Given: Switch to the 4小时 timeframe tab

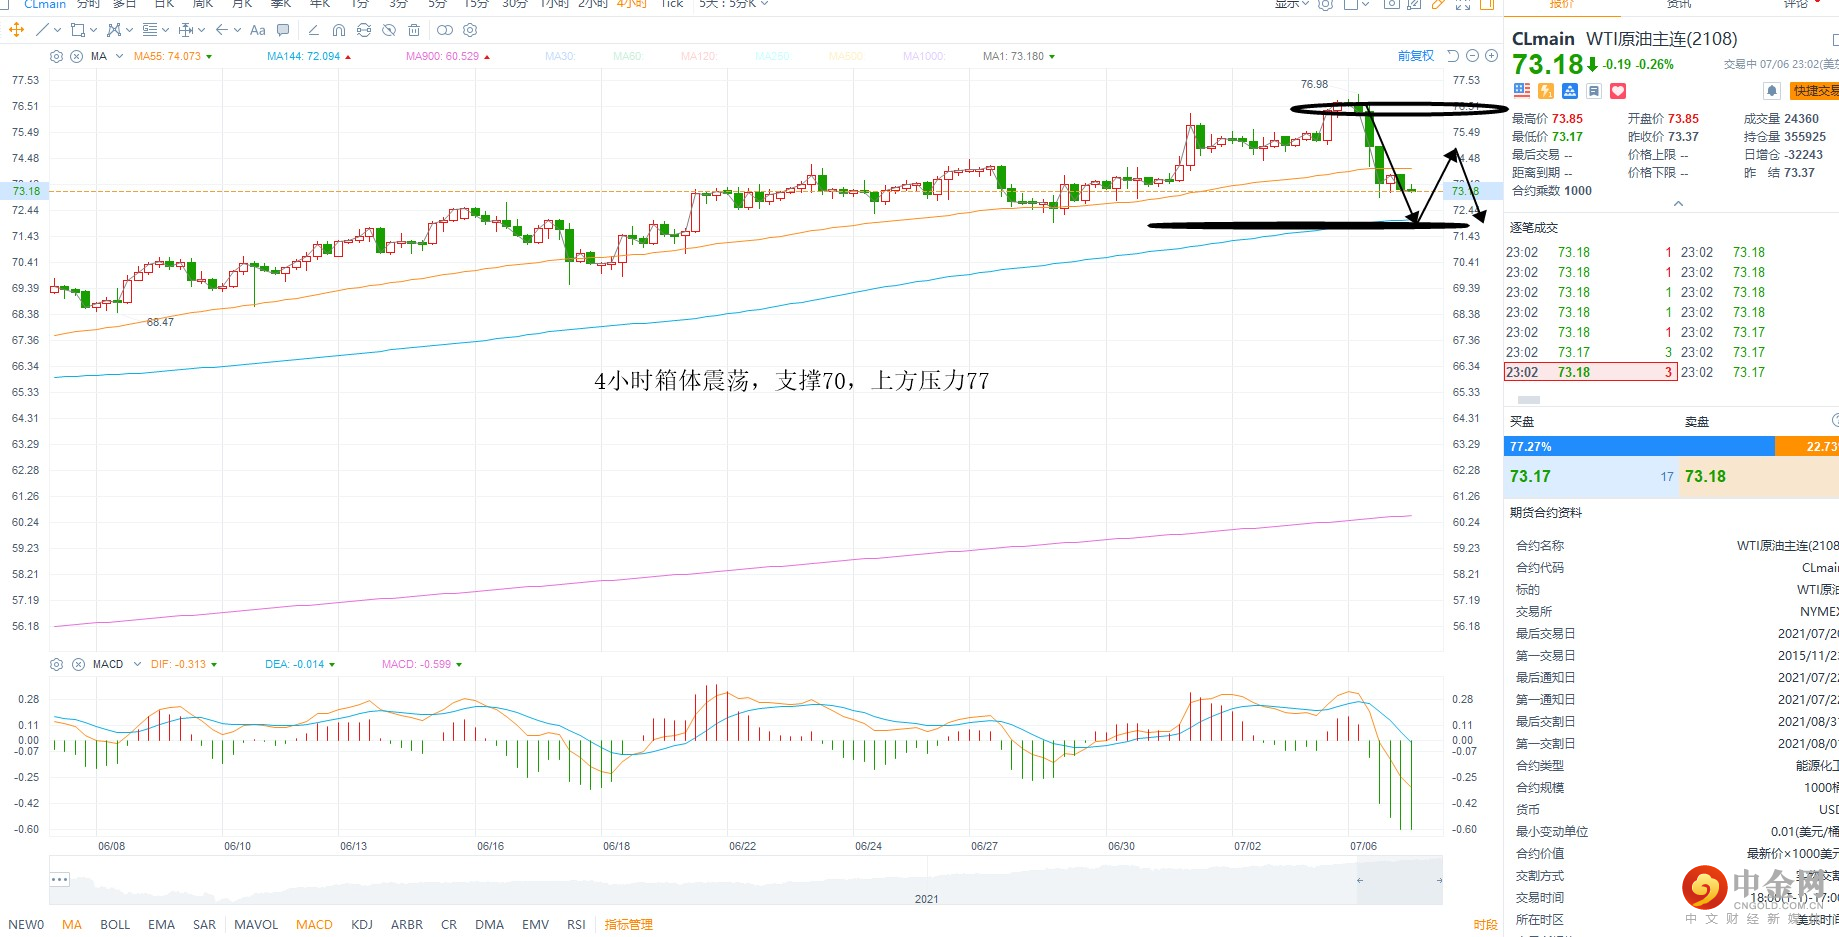Looking at the screenshot, I should [631, 4].
